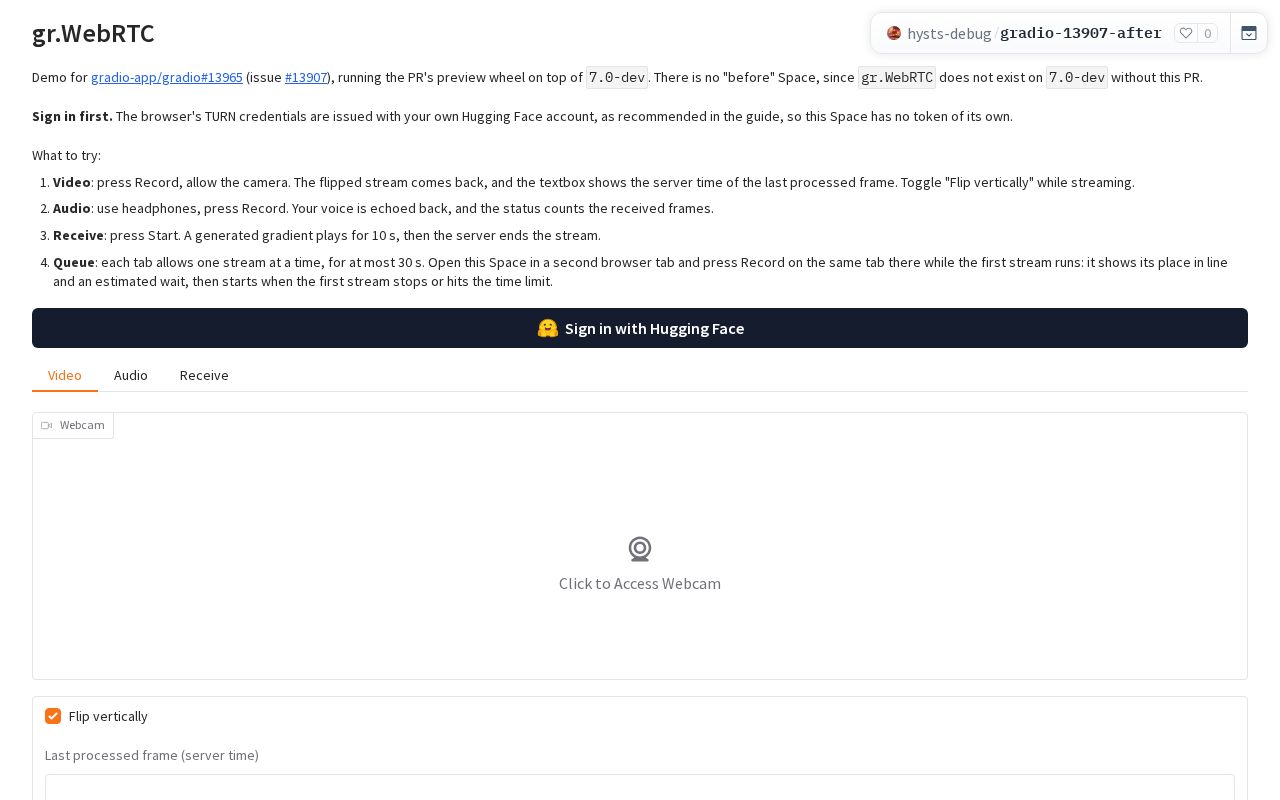The height and width of the screenshot is (800, 1280).
Task: Click the 'Sign in first.' bold text
Action: [x=72, y=116]
